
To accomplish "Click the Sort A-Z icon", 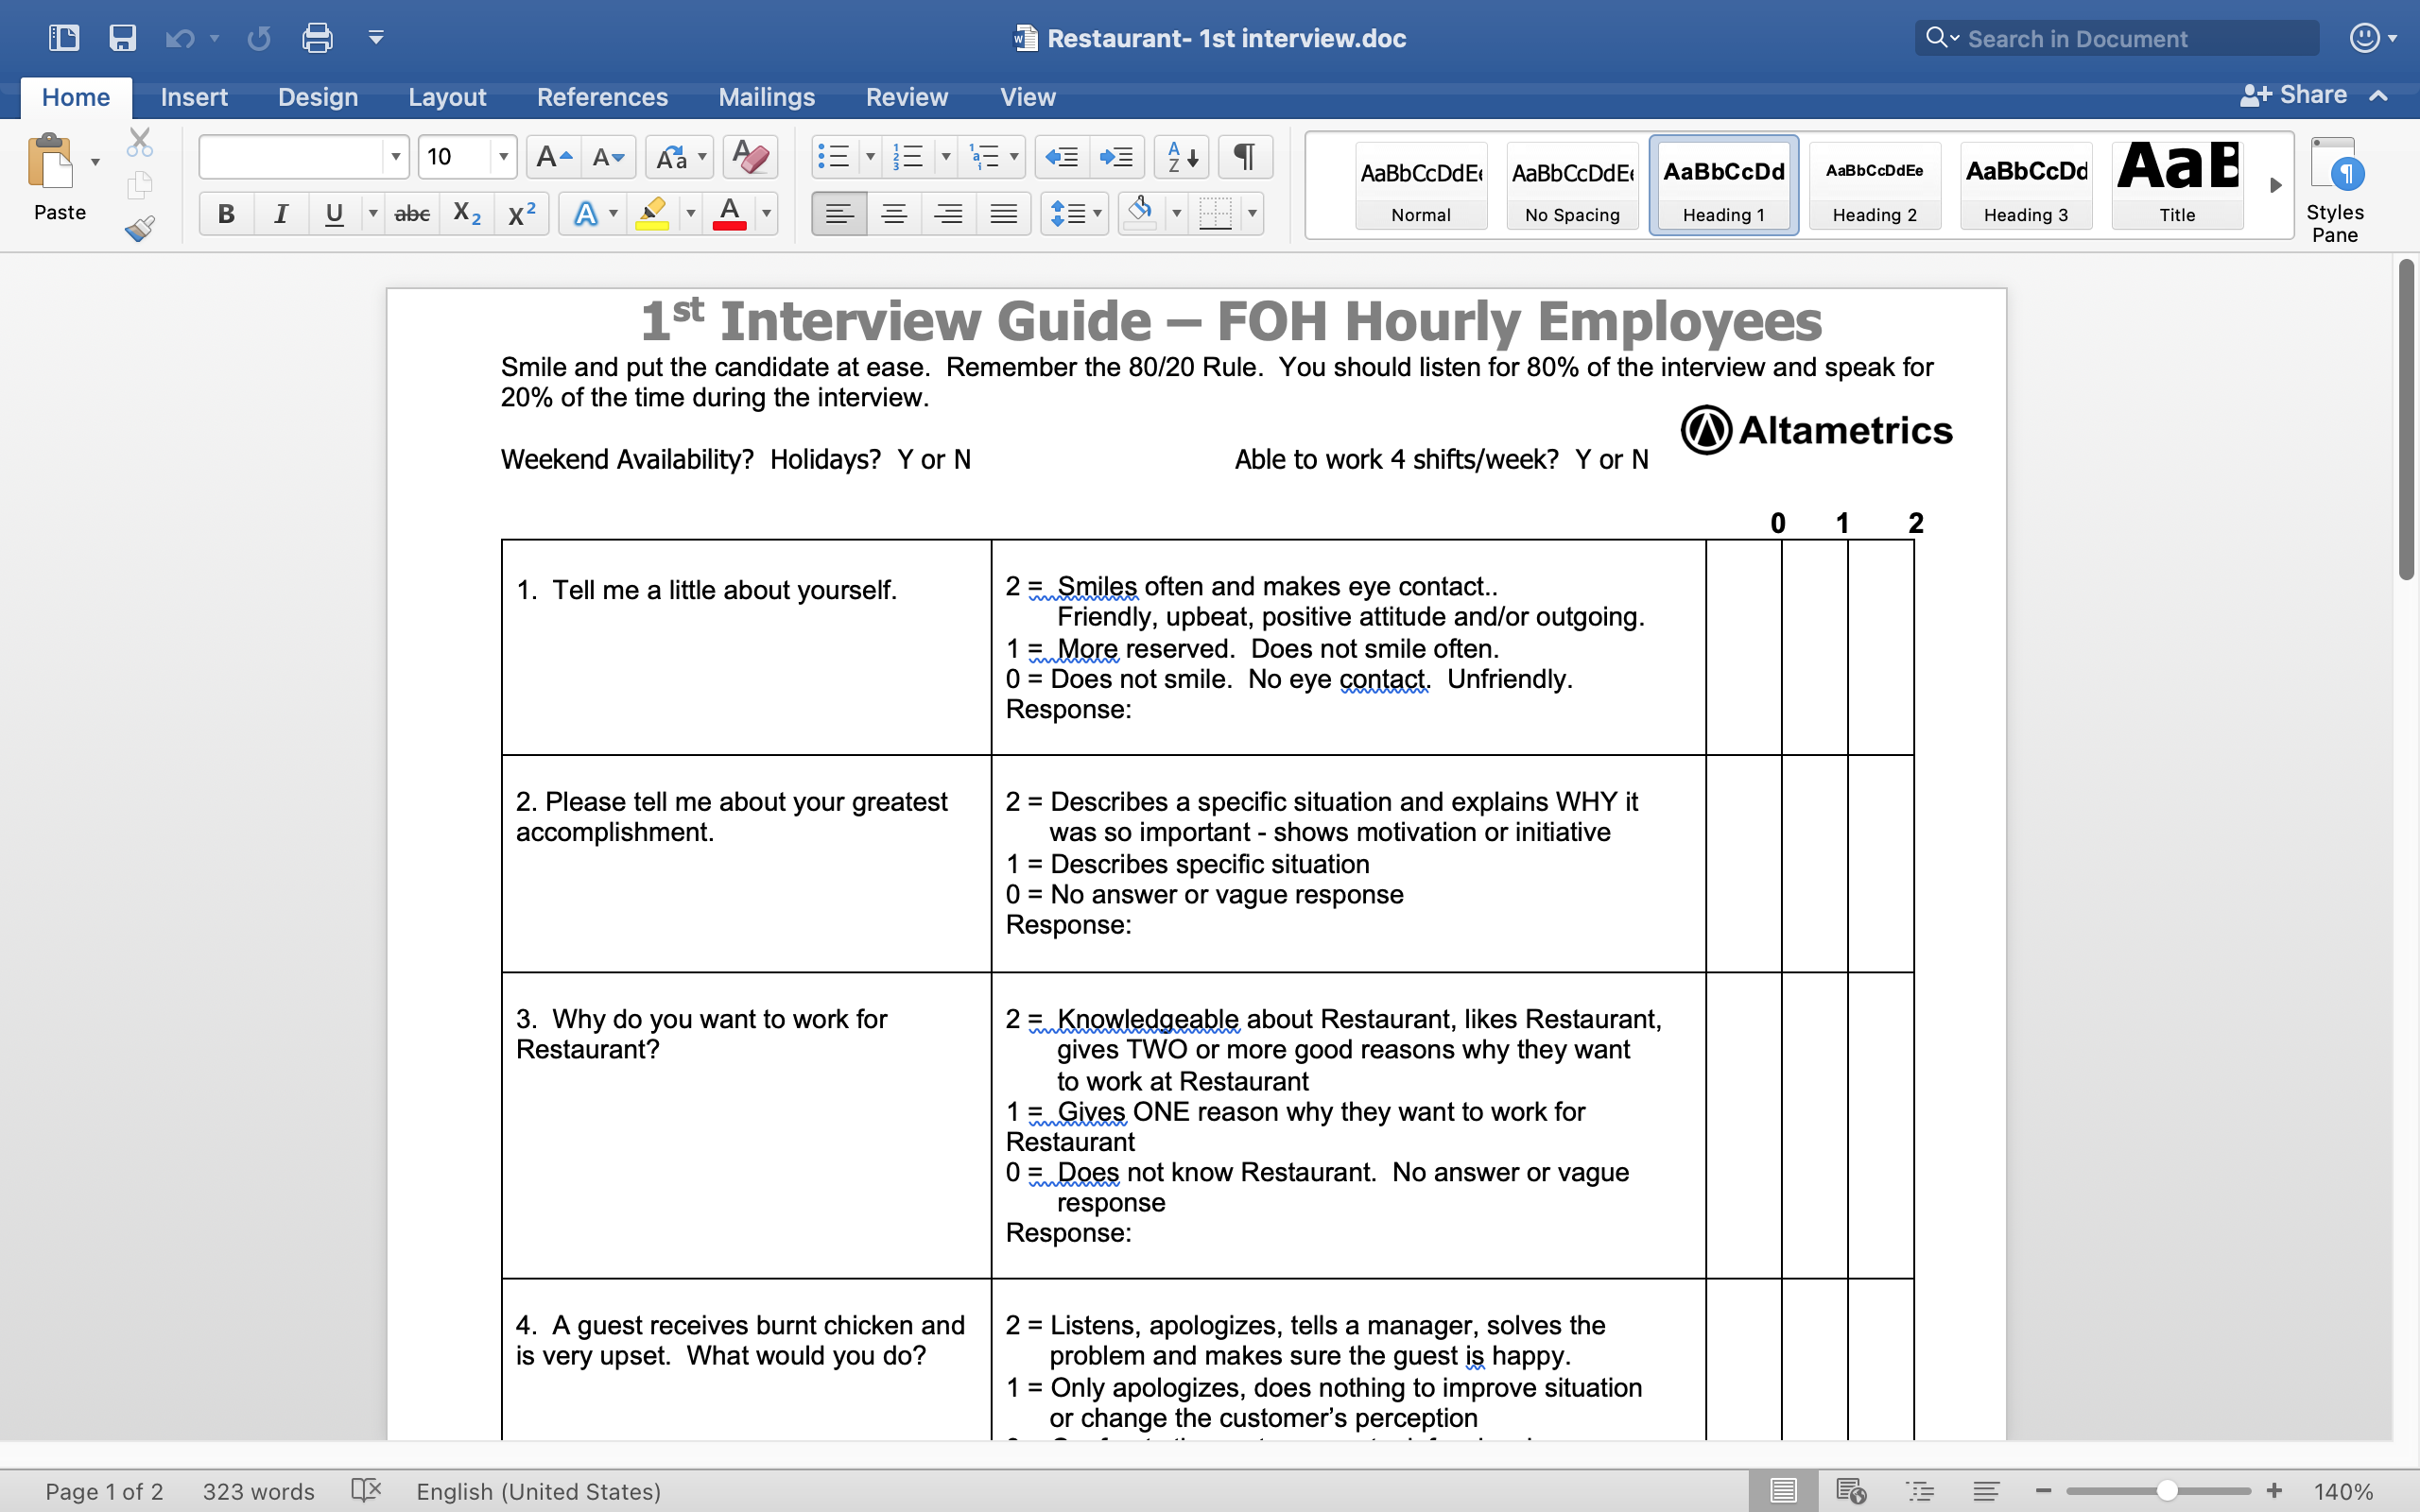I will 1182,157.
